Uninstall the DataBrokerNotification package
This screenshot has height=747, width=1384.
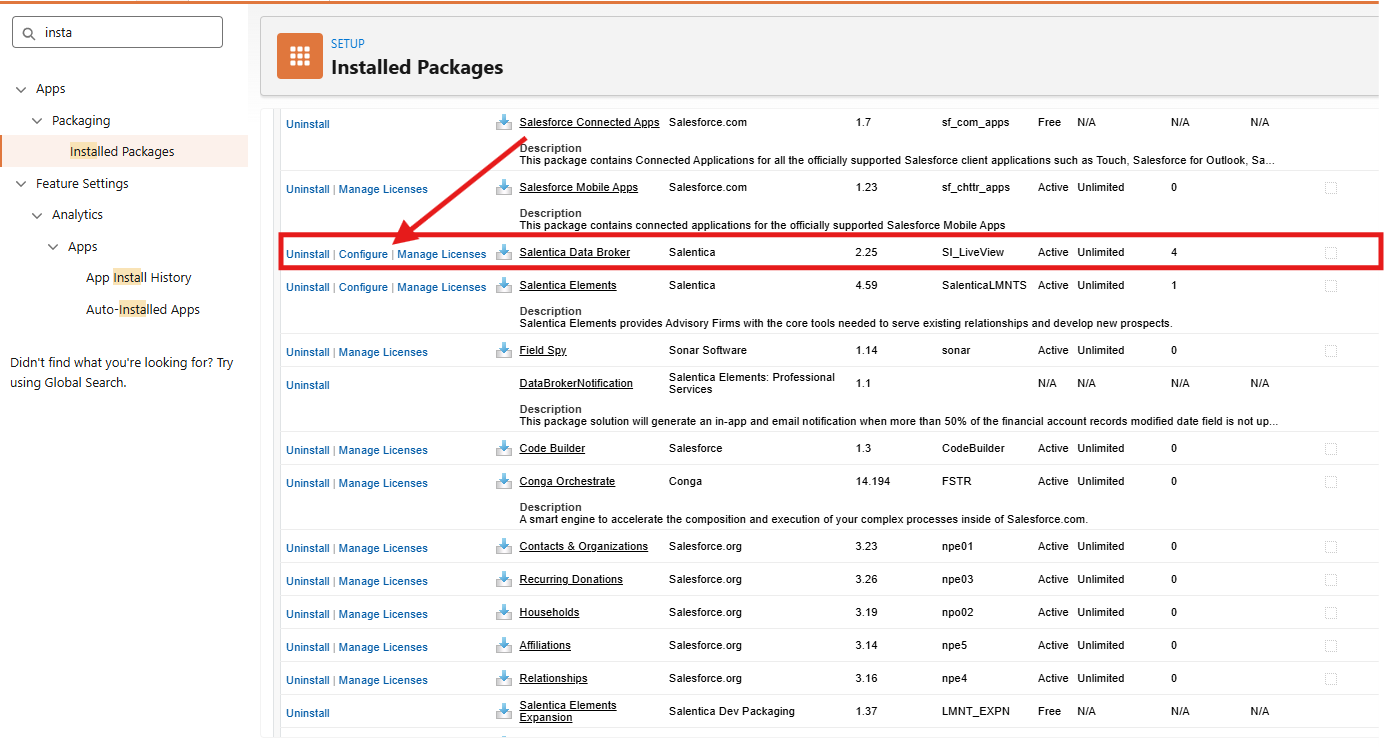pos(307,385)
